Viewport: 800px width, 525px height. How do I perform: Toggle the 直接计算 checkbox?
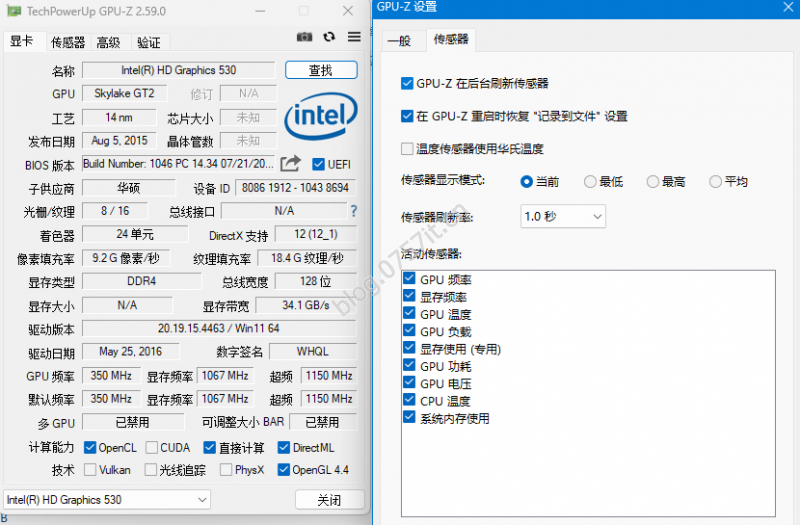pos(209,447)
